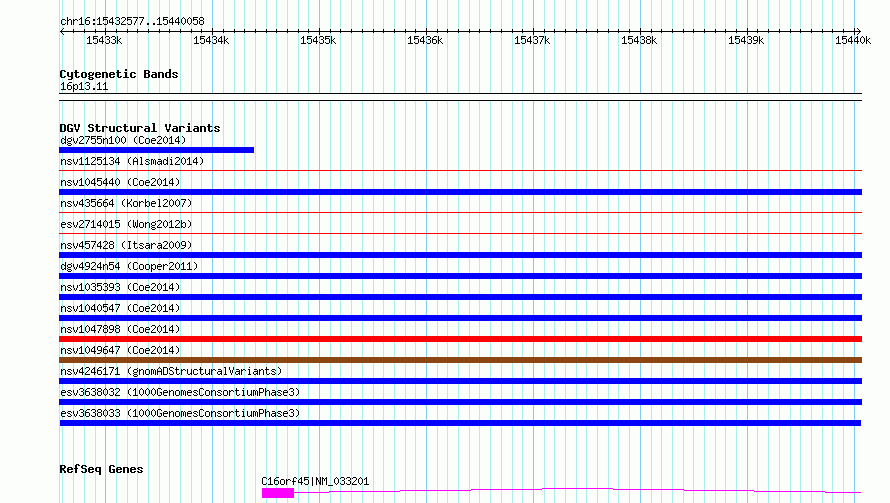Select the thin red line under nsv435664
890x503 pixels.
460,212
